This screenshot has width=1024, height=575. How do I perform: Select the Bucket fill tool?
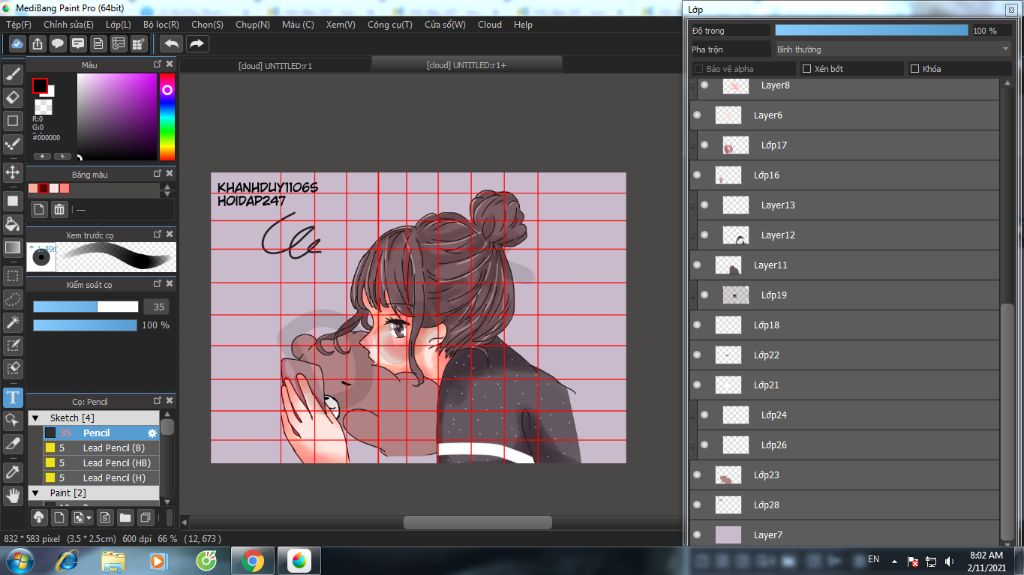click(12, 224)
